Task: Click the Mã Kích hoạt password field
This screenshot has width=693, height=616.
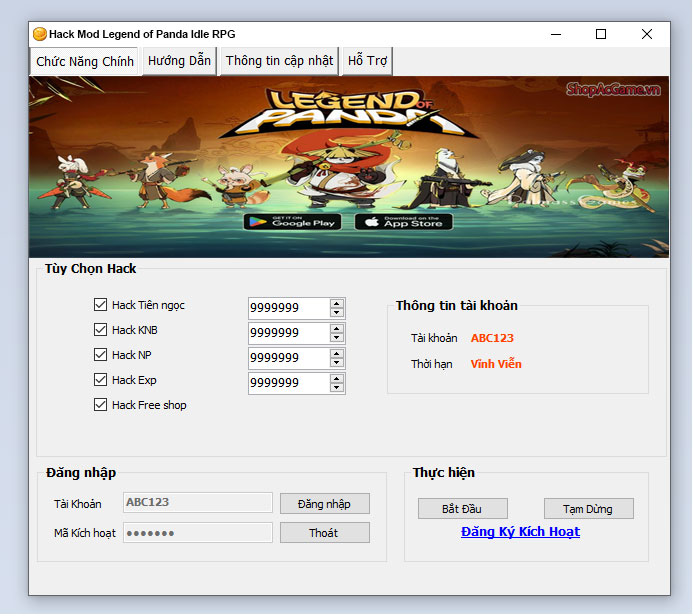Action: [197, 533]
